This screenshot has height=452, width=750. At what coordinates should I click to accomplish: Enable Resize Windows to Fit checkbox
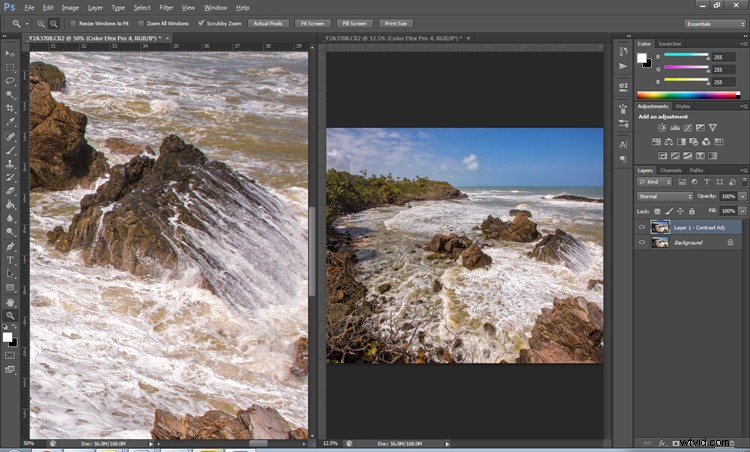pos(73,23)
